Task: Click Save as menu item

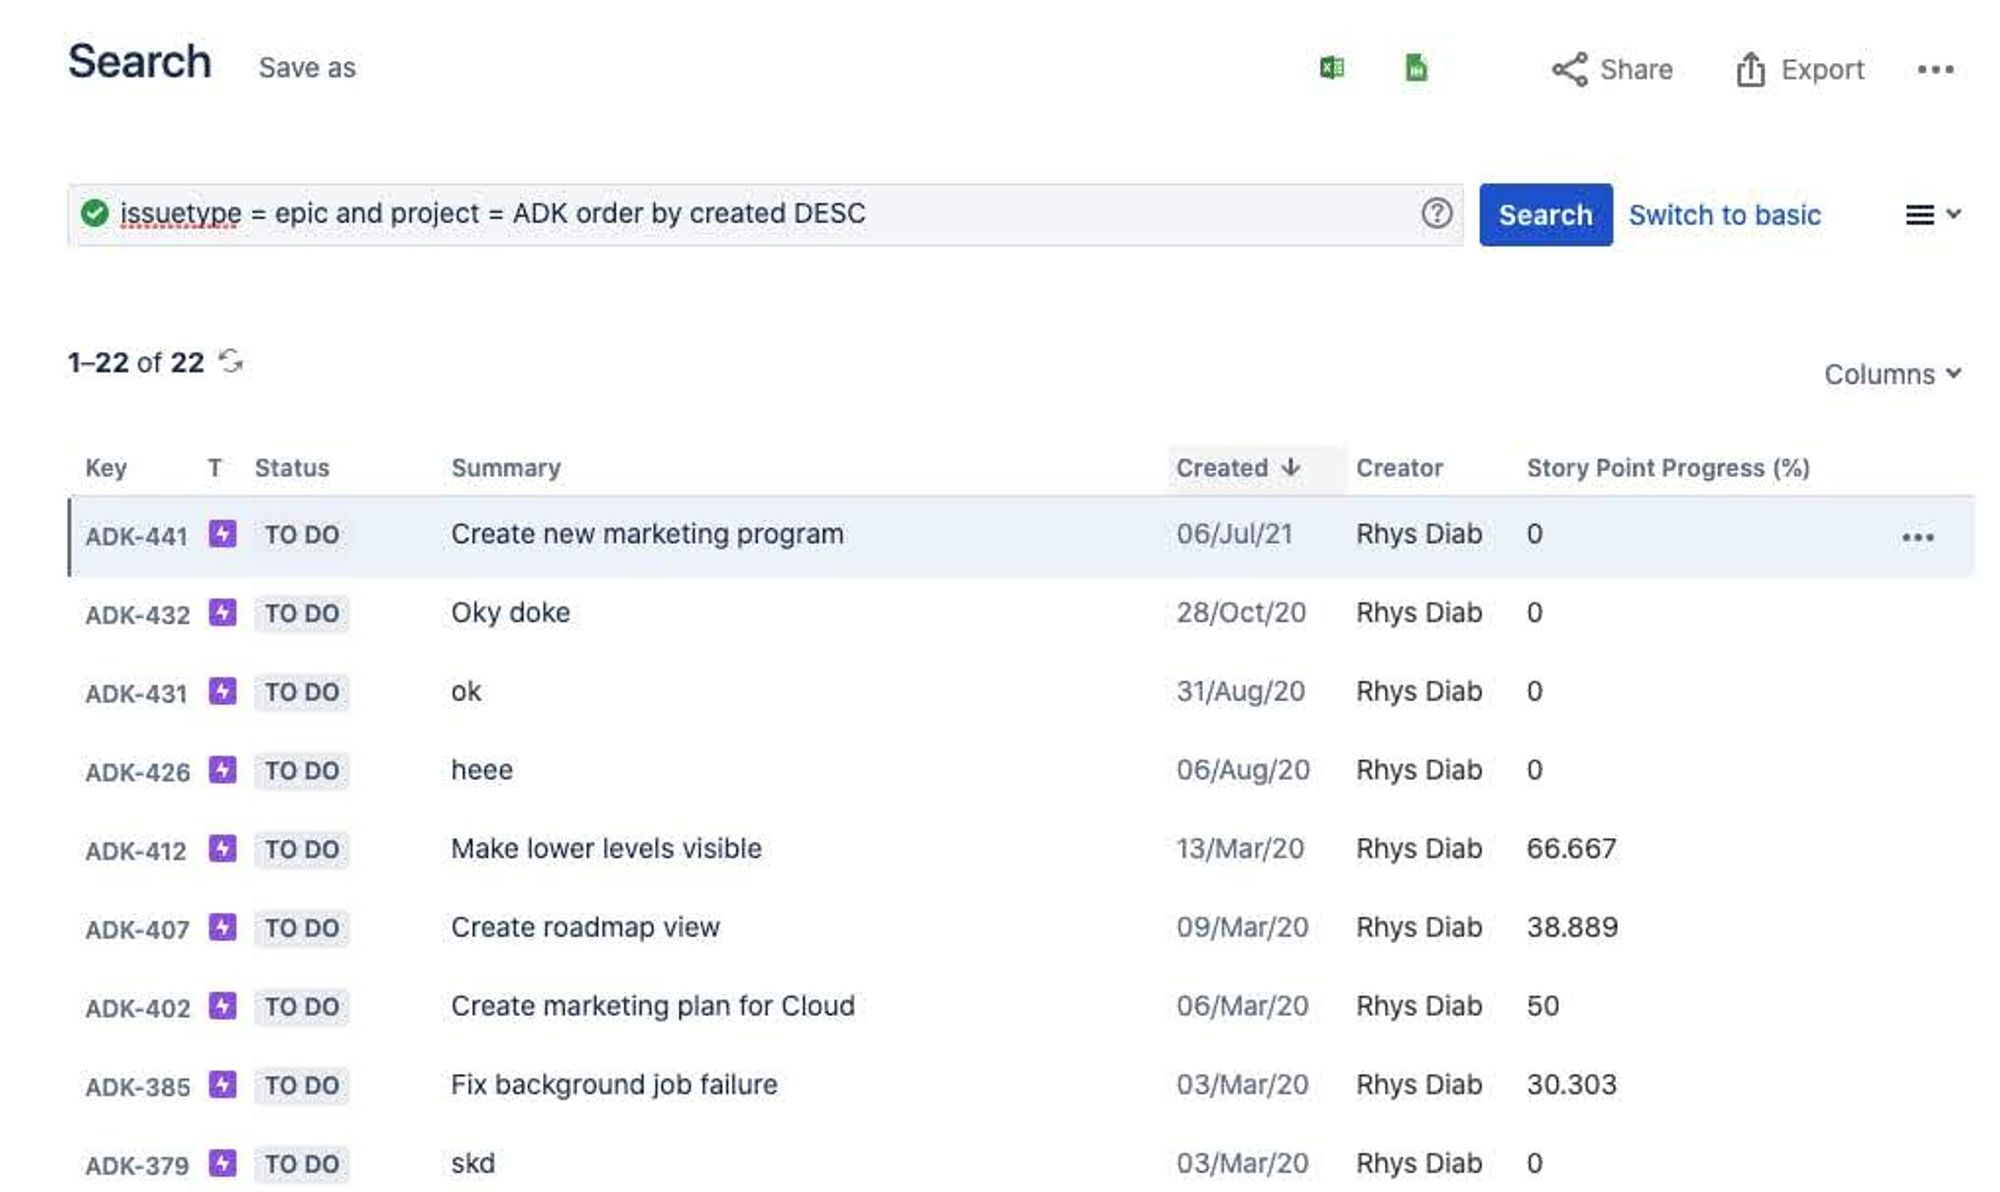Action: tap(306, 65)
